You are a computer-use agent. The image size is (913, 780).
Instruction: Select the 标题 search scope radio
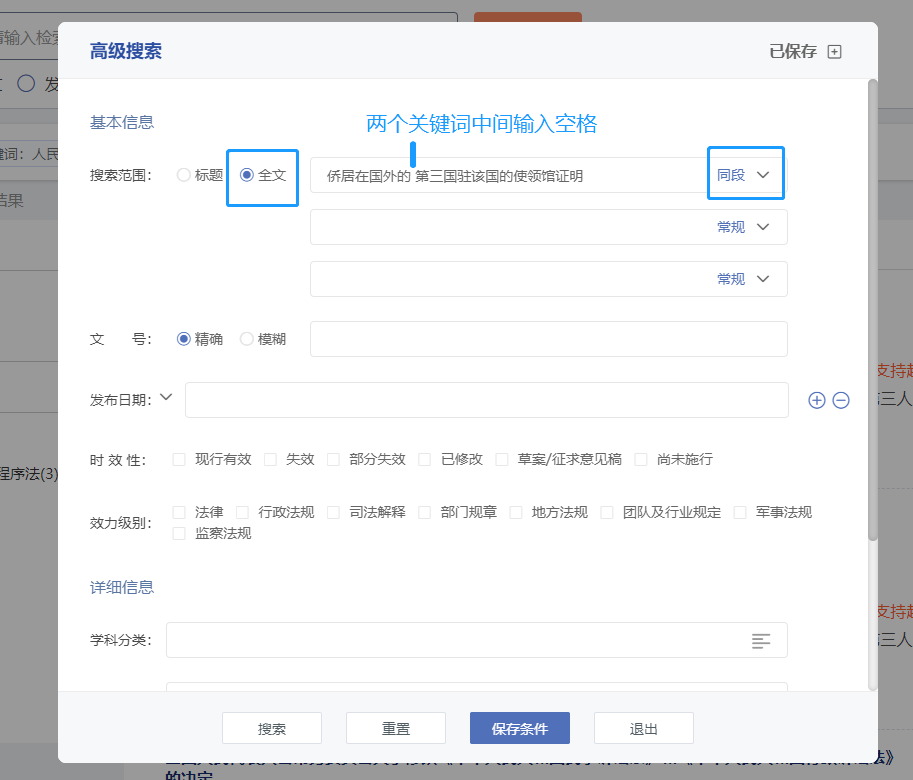[183, 175]
